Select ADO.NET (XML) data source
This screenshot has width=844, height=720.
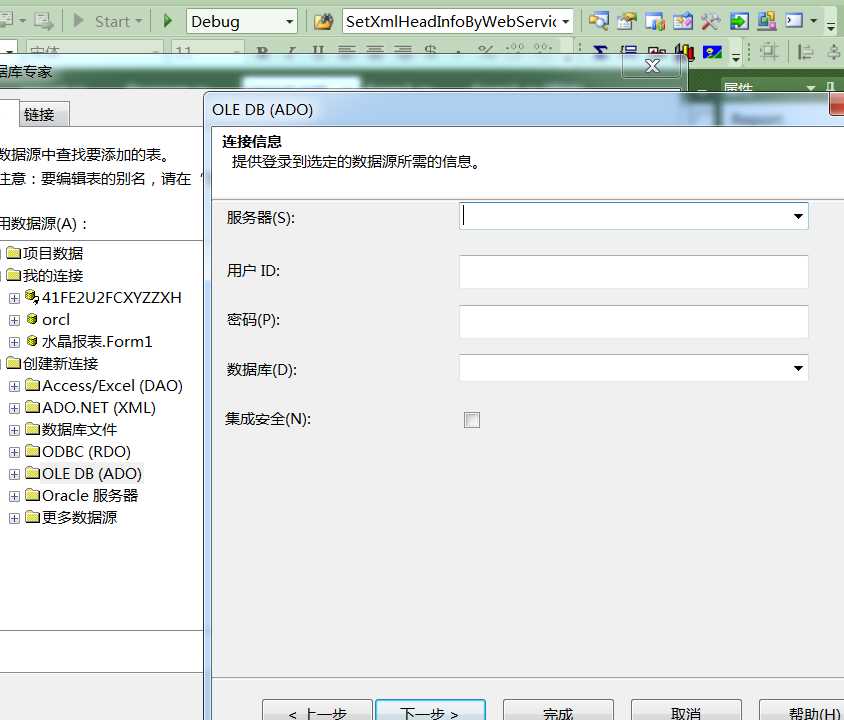pyautogui.click(x=99, y=408)
